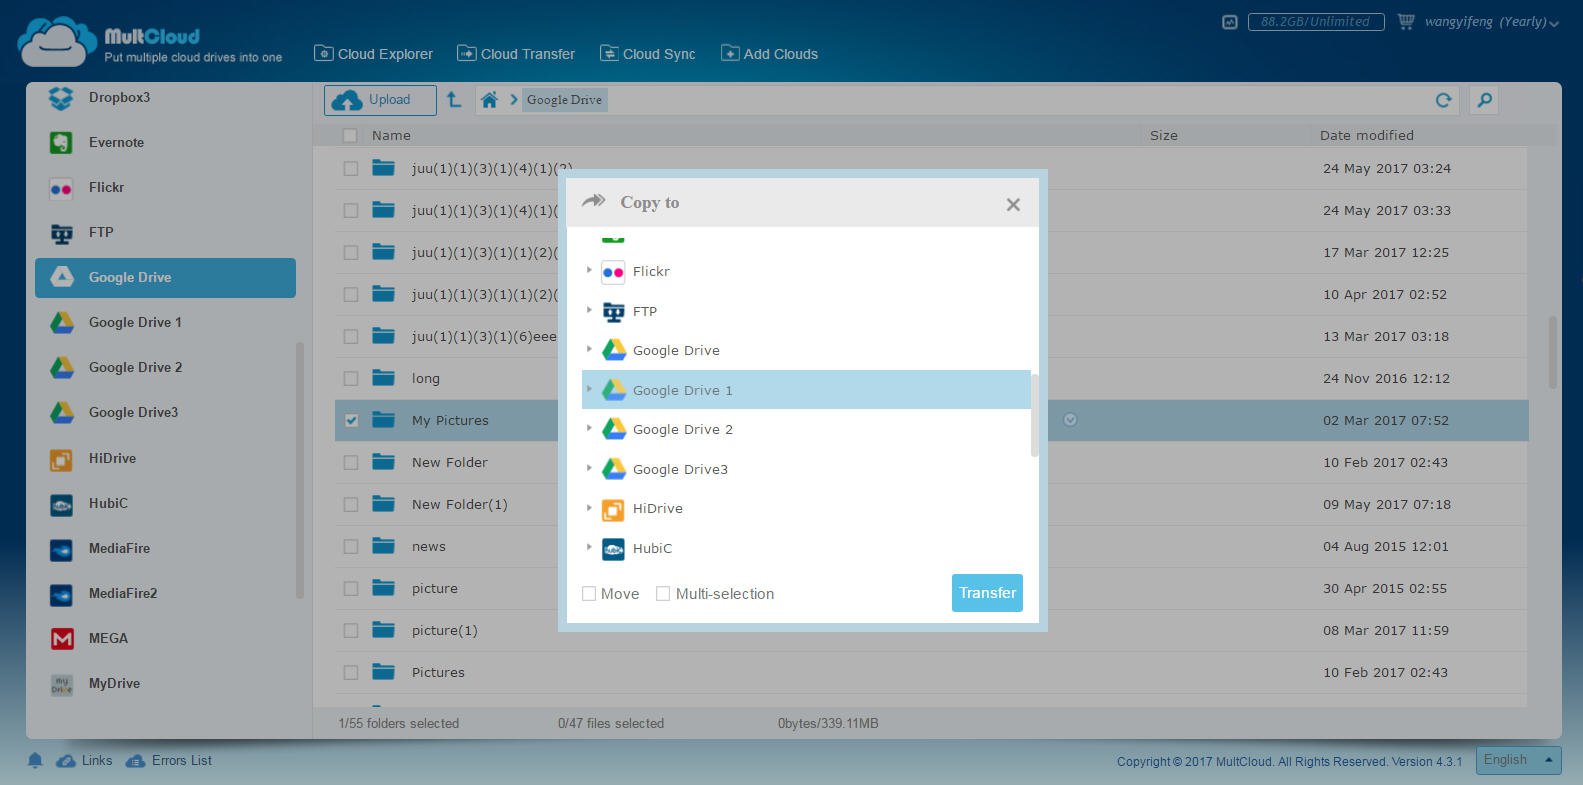Screen dimensions: 1583x785
Task: Select MEGA in the cloud sidebar
Action: [108, 639]
